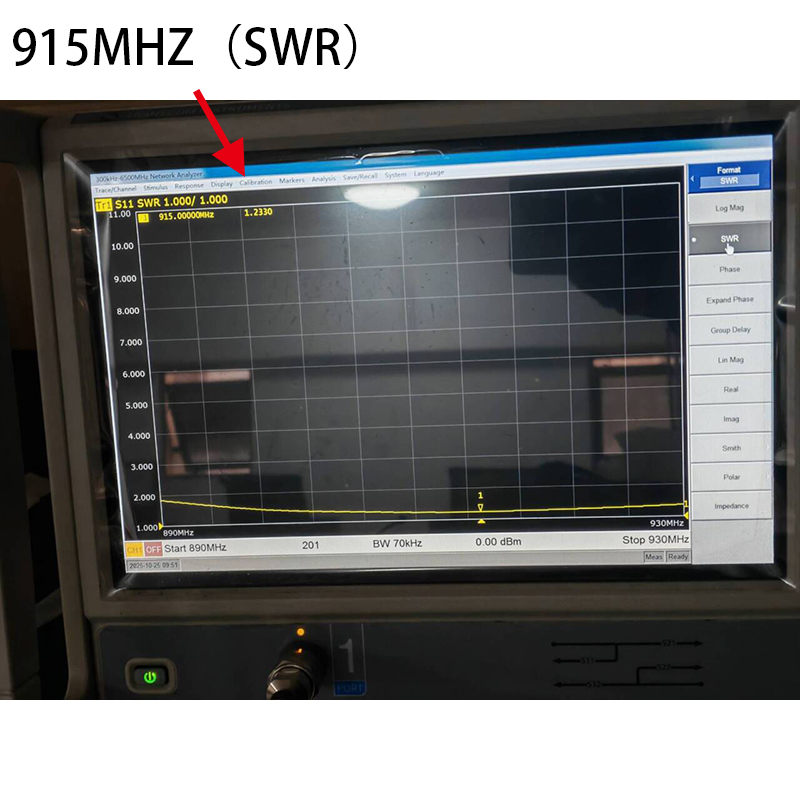Screen dimensions: 800x800
Task: Open the Response menu
Action: coord(189,186)
